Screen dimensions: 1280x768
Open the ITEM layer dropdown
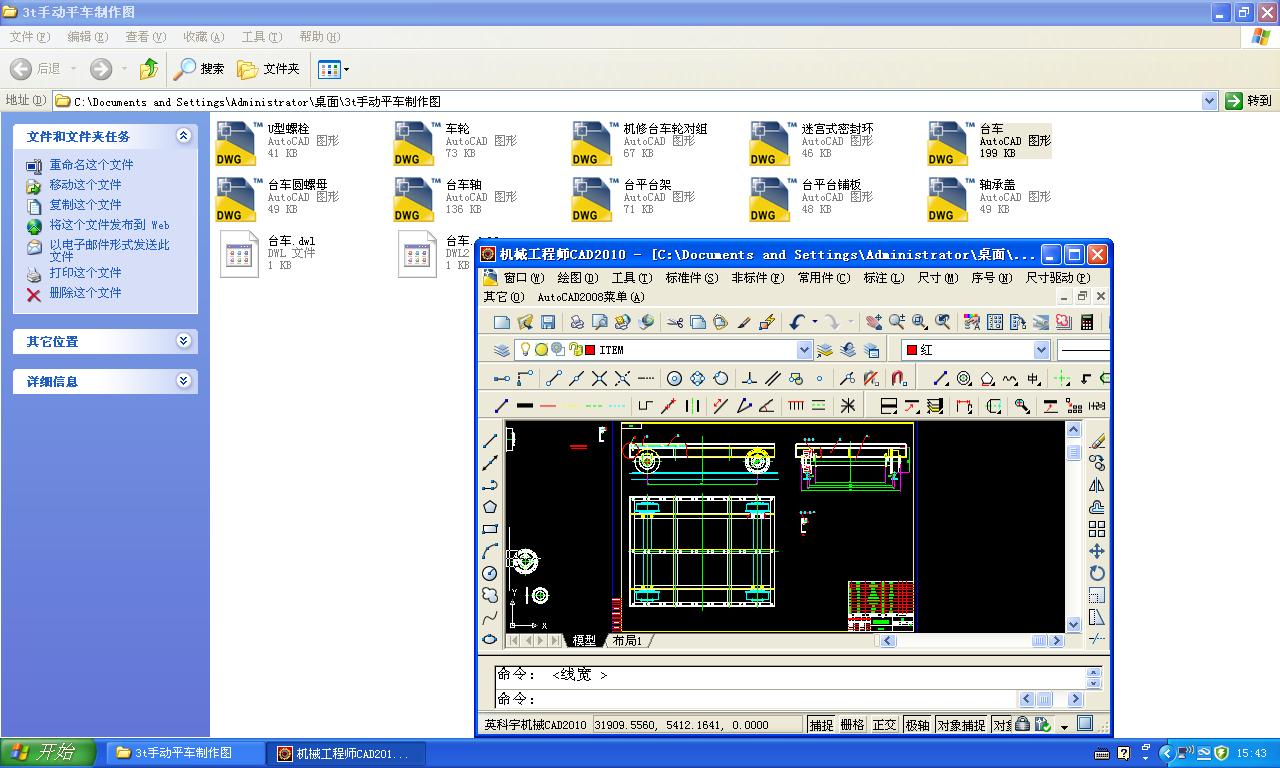[804, 350]
